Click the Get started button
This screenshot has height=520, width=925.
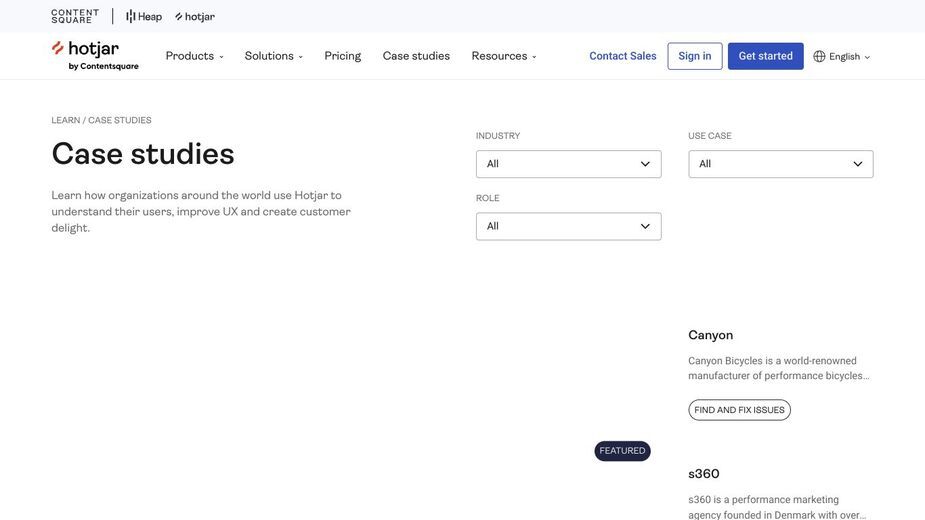click(x=765, y=56)
